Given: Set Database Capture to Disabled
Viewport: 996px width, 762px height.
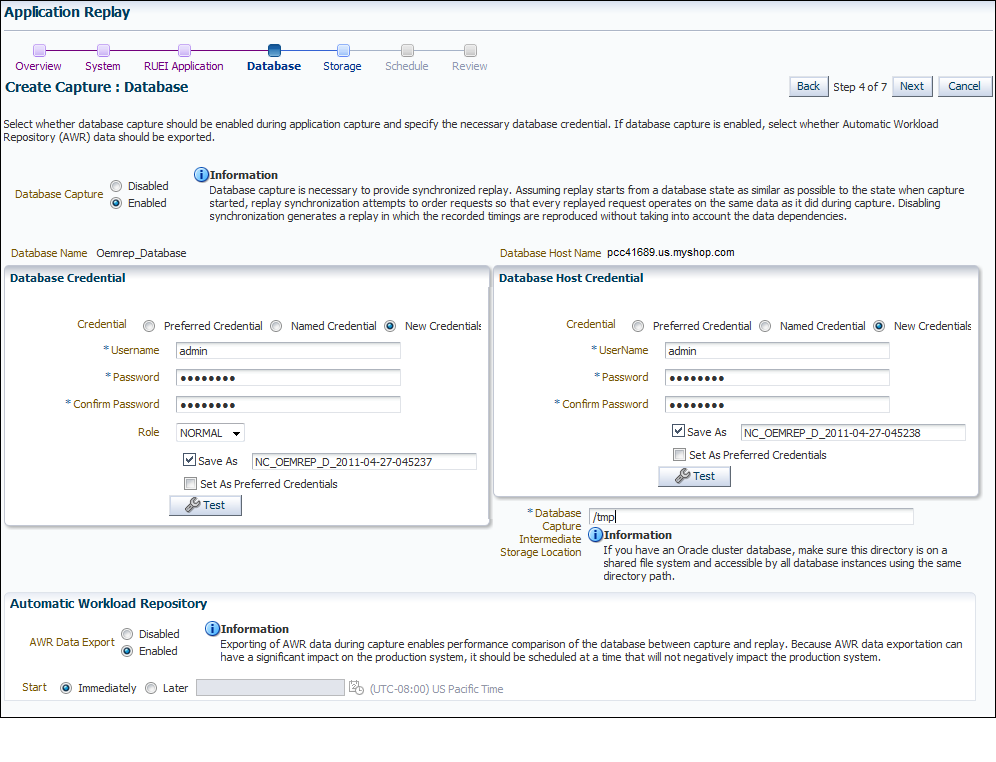Looking at the screenshot, I should pyautogui.click(x=116, y=186).
